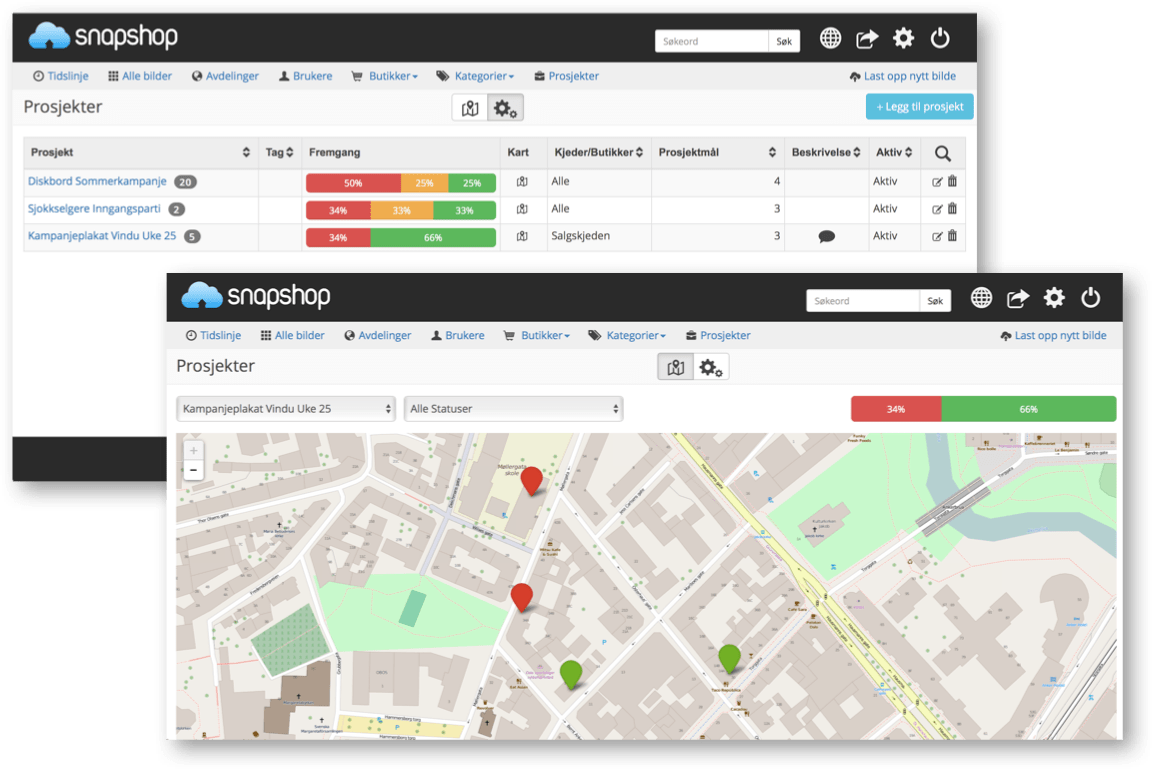Click the 20 badge beside Diskbord Sommerkampanje
Image resolution: width=1154 pixels, height=771 pixels.
point(185,182)
